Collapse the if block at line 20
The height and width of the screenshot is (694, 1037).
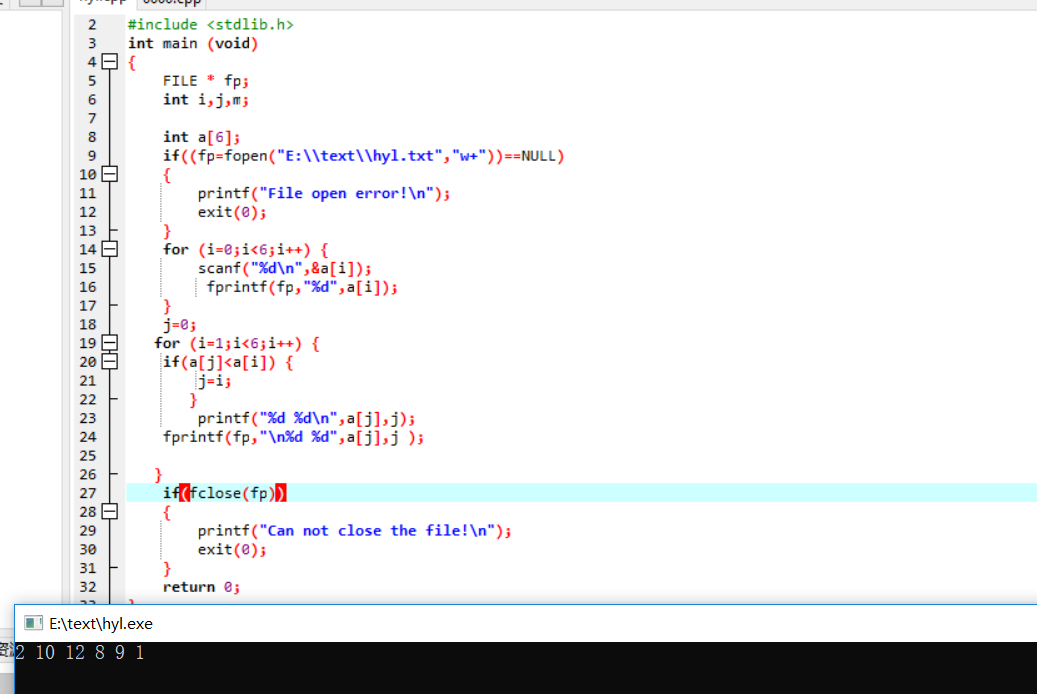pos(110,362)
